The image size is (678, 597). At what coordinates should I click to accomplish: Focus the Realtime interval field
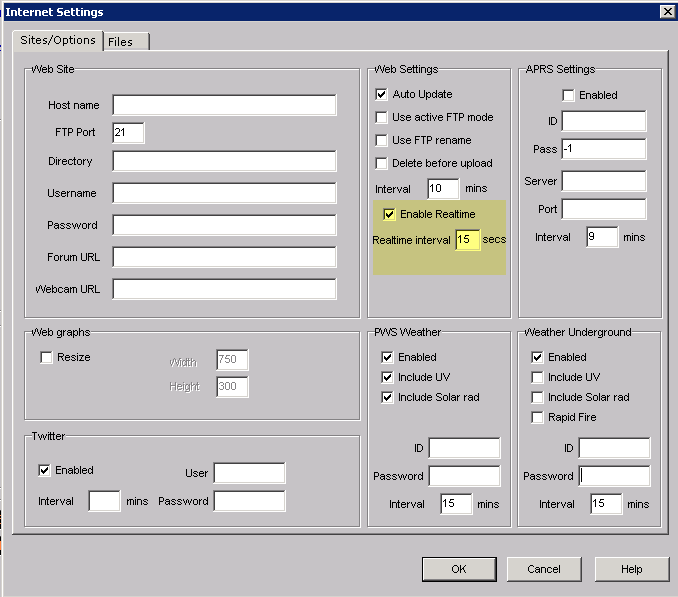pyautogui.click(x=468, y=240)
